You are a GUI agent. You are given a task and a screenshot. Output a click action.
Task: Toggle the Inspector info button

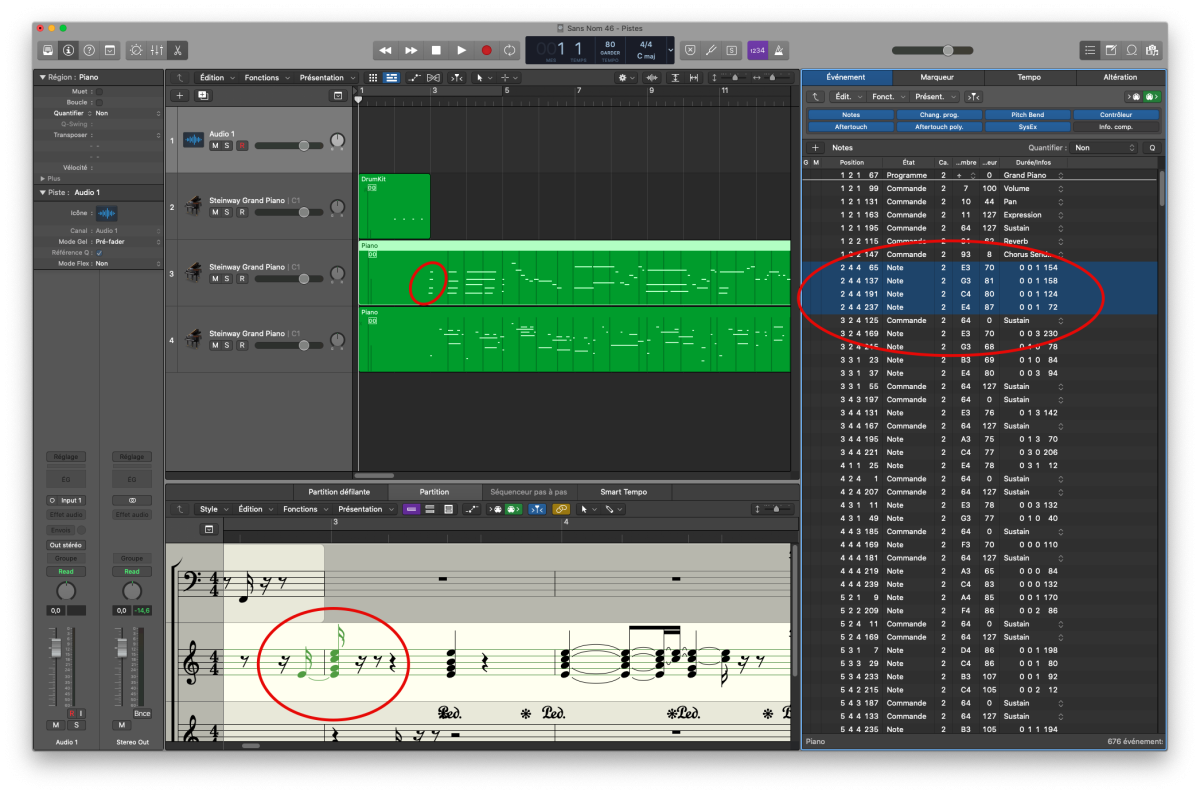pyautogui.click(x=68, y=50)
